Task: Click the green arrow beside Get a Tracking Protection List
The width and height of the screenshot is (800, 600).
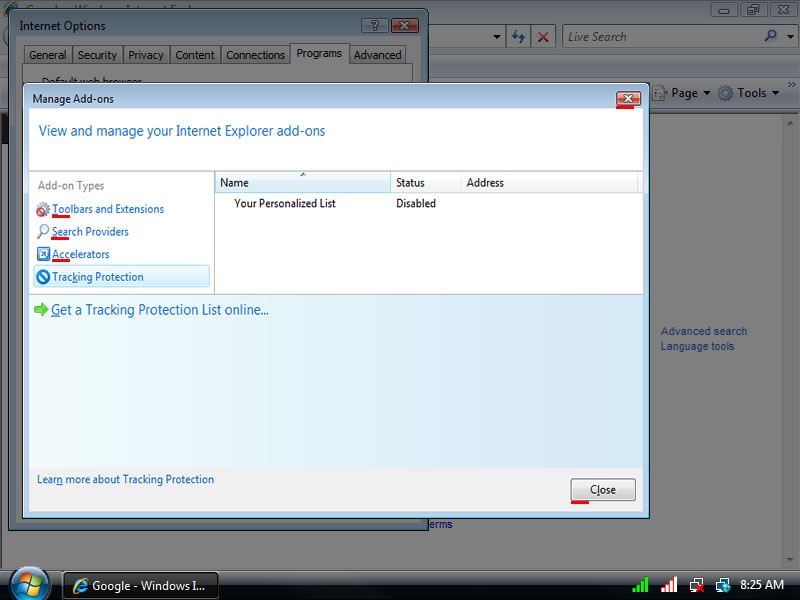Action: click(41, 310)
